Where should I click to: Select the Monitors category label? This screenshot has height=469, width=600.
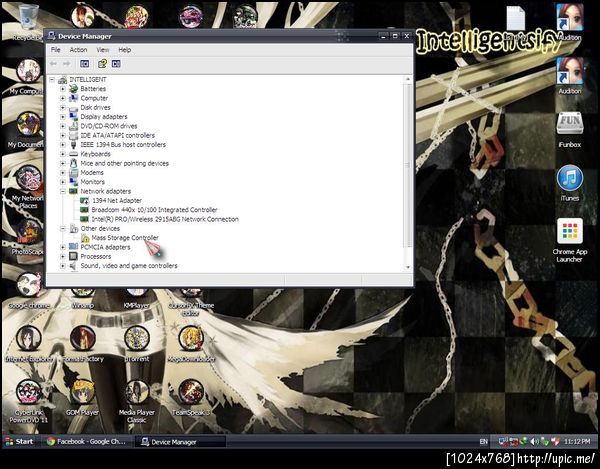(92, 182)
